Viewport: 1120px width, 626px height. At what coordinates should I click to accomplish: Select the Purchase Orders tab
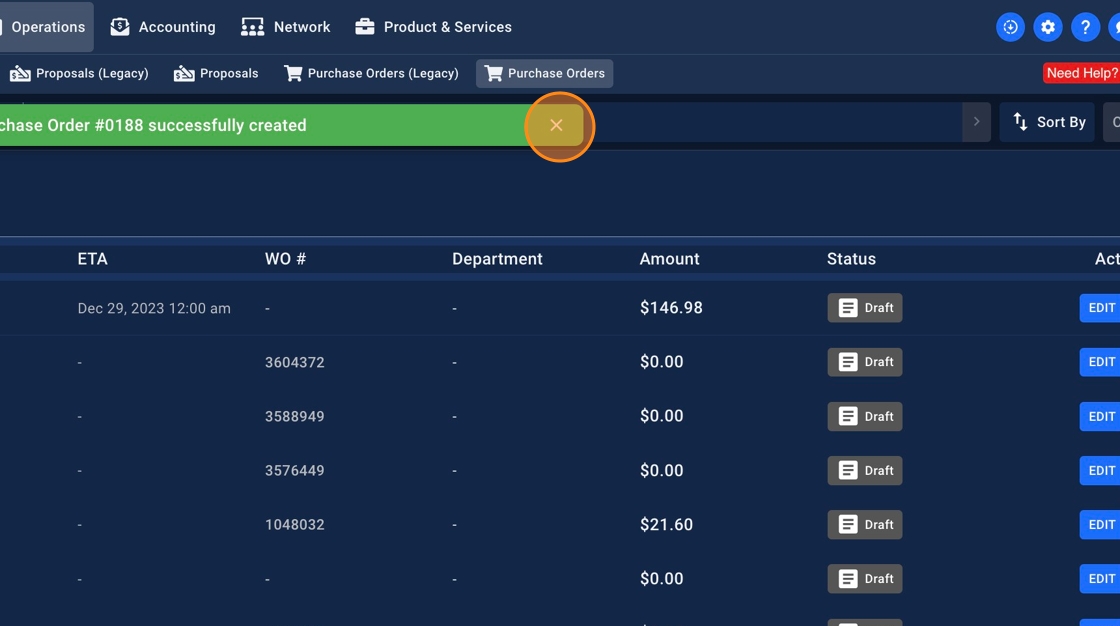tap(544, 74)
